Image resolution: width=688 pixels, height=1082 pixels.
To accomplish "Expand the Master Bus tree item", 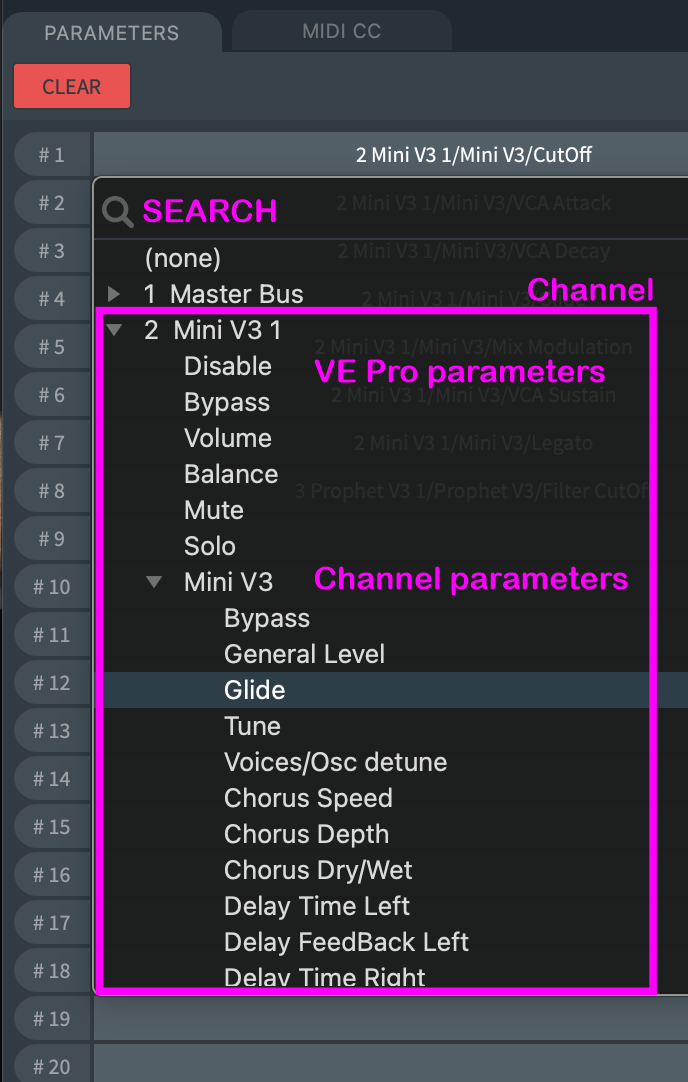I will [114, 294].
